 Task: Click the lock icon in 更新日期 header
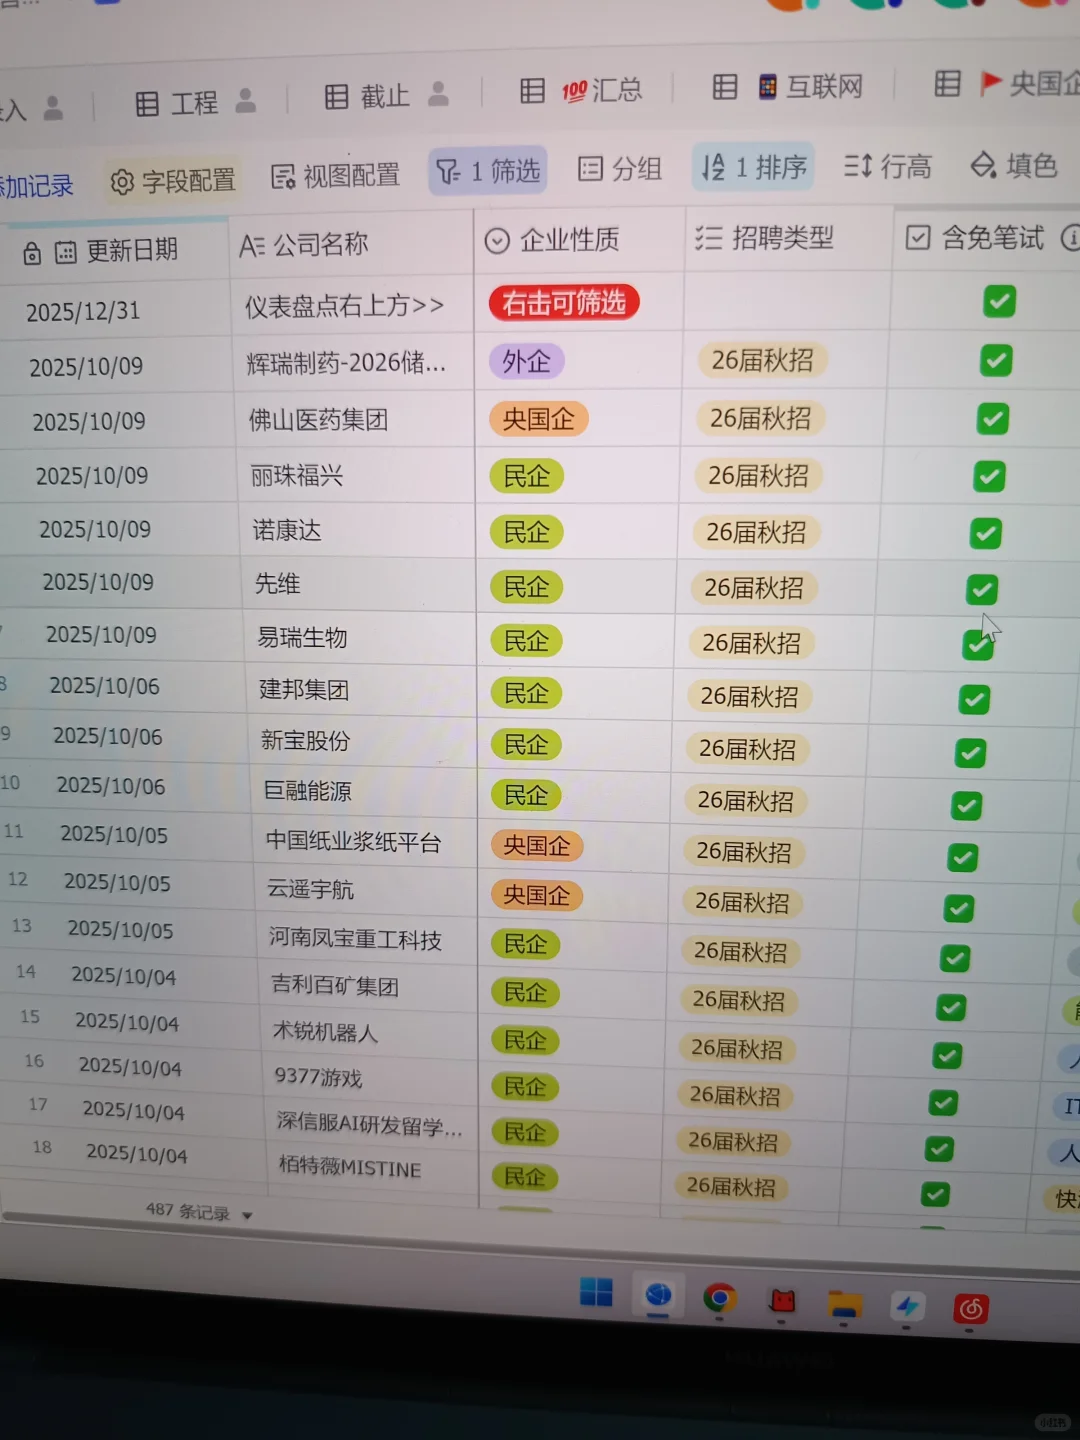coord(32,254)
